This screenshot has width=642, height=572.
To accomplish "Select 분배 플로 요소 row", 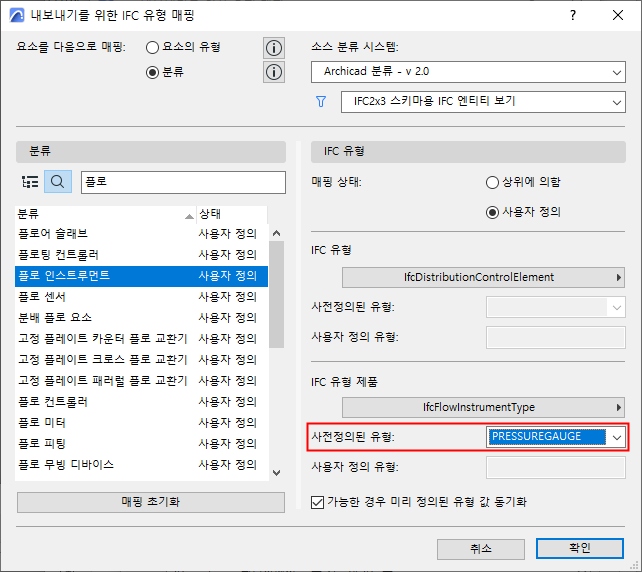I will [x=142, y=318].
